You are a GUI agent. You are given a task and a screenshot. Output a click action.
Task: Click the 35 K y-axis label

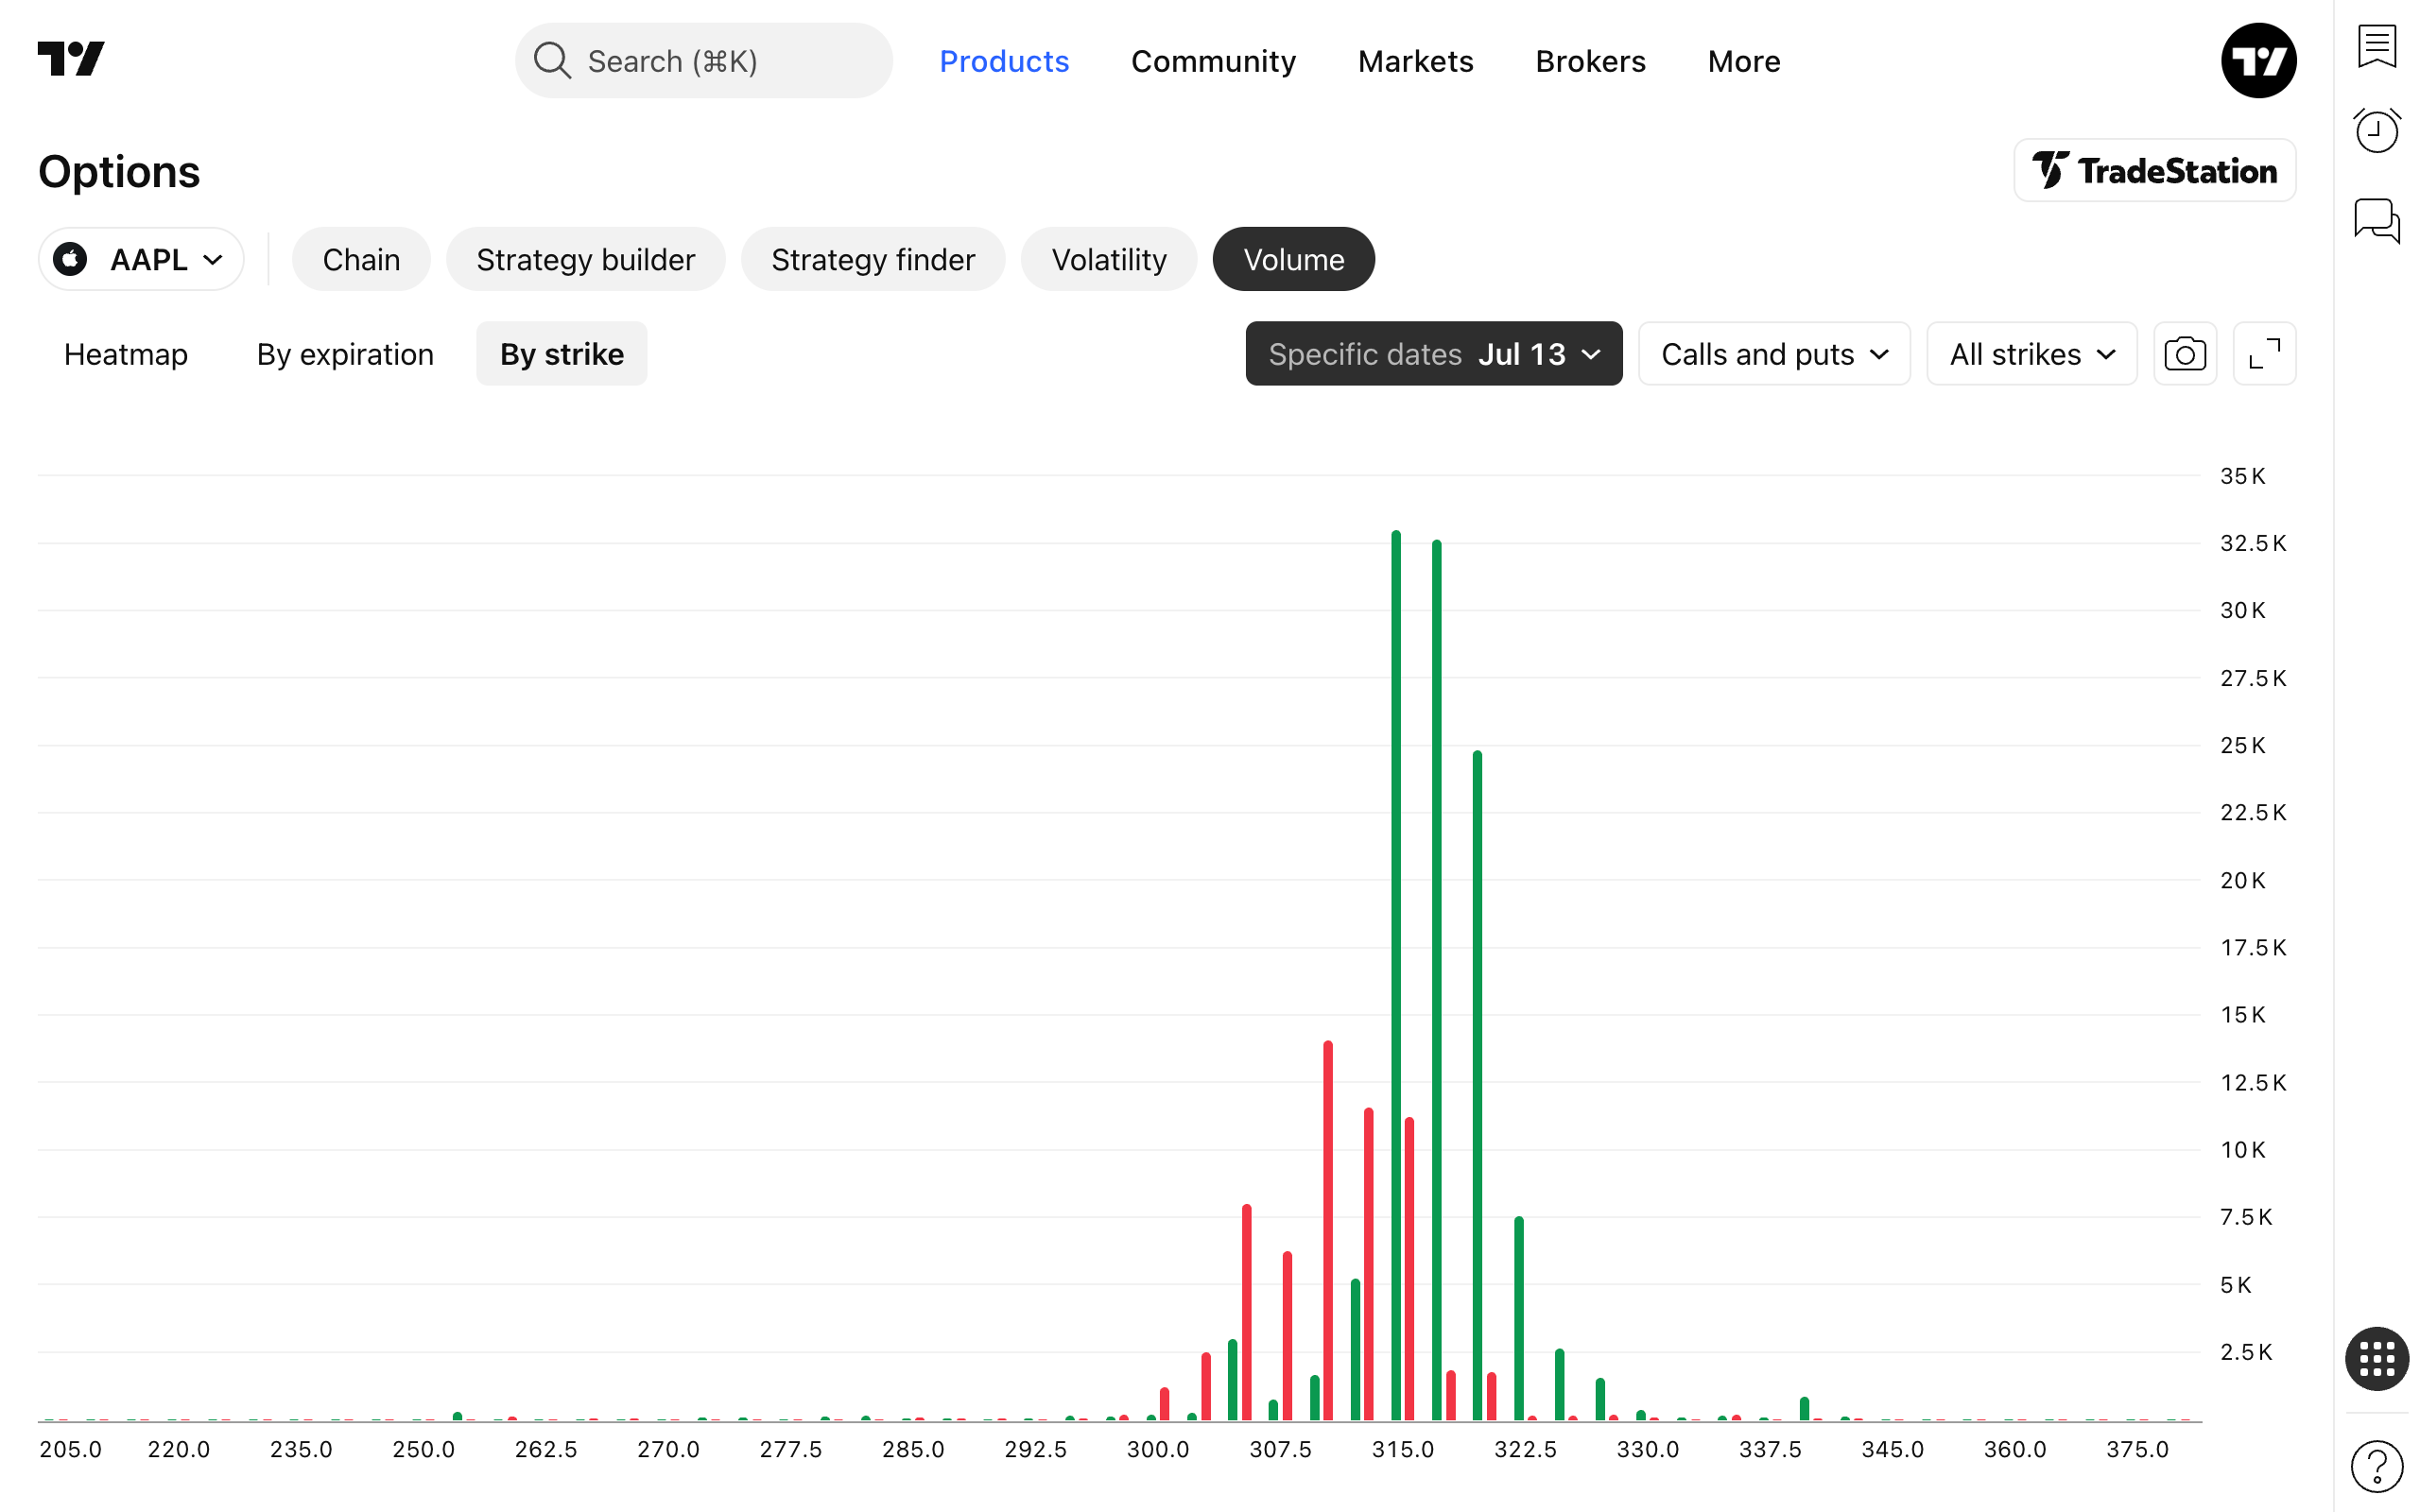[x=2242, y=476]
